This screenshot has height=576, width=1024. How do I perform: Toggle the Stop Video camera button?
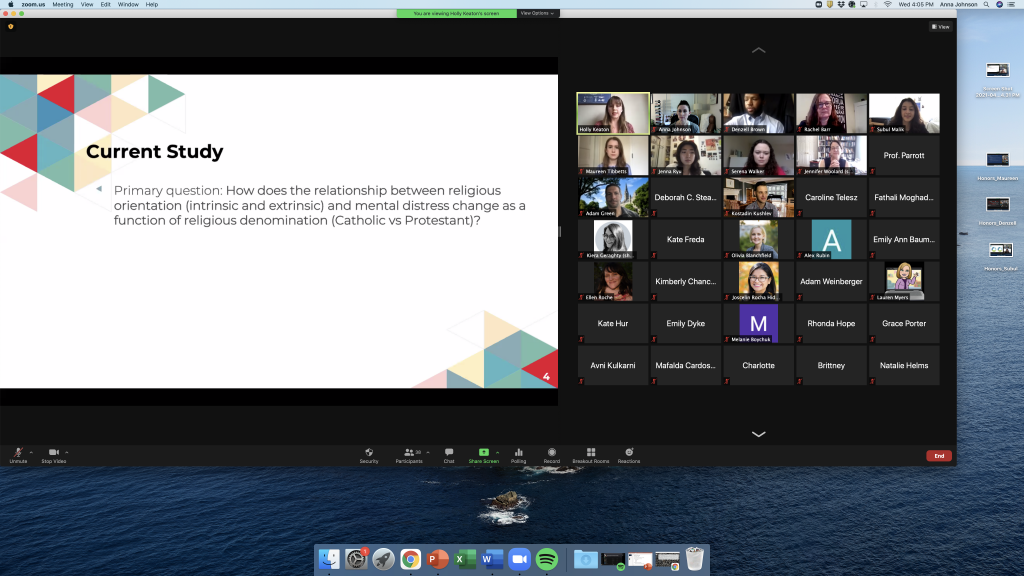(53, 453)
